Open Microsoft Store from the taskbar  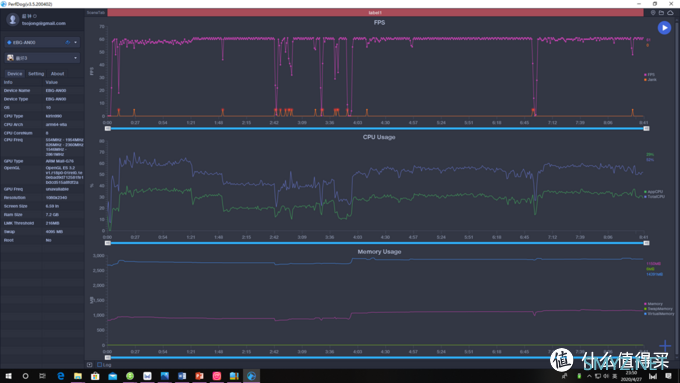(95, 376)
